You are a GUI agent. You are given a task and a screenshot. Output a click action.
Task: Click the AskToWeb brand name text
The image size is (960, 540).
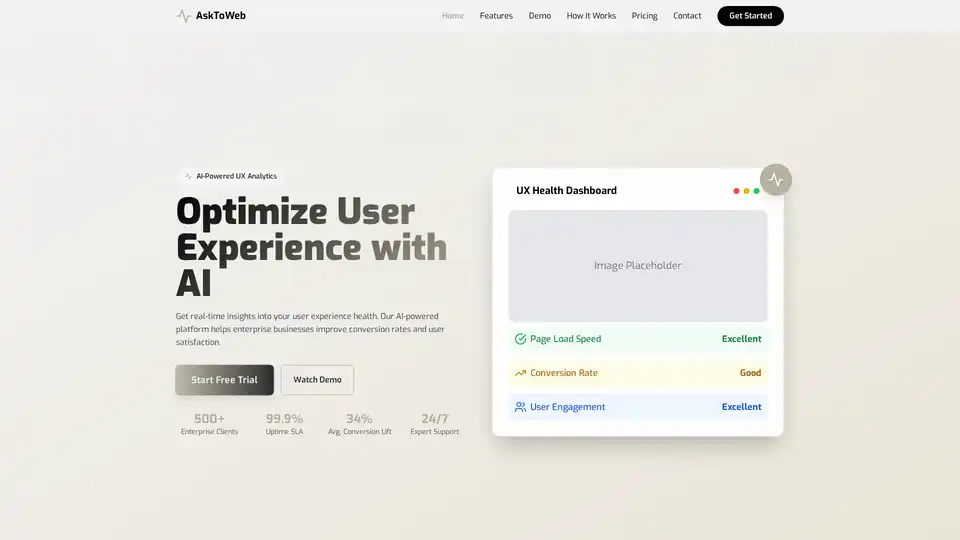click(x=221, y=16)
